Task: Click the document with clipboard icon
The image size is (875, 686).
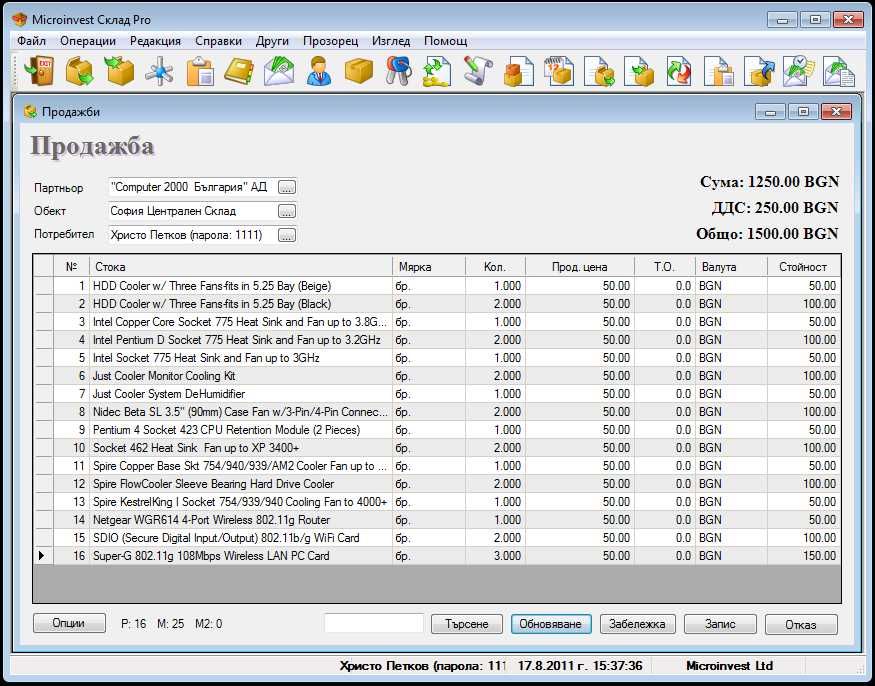Action: [719, 71]
